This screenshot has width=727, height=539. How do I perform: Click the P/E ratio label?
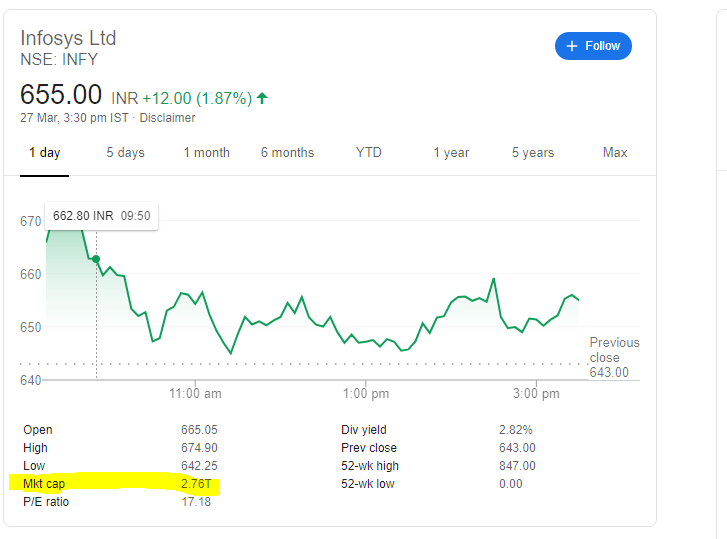coord(46,502)
